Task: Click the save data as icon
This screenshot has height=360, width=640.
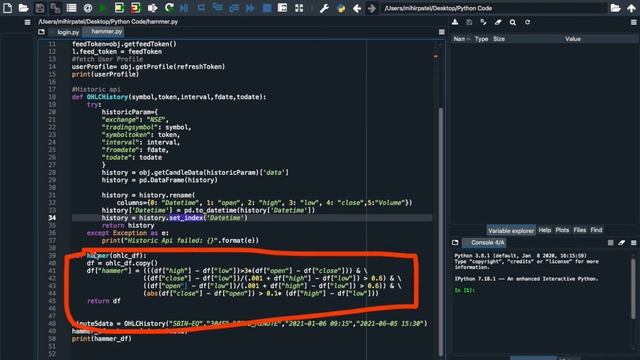Action: (x=484, y=22)
